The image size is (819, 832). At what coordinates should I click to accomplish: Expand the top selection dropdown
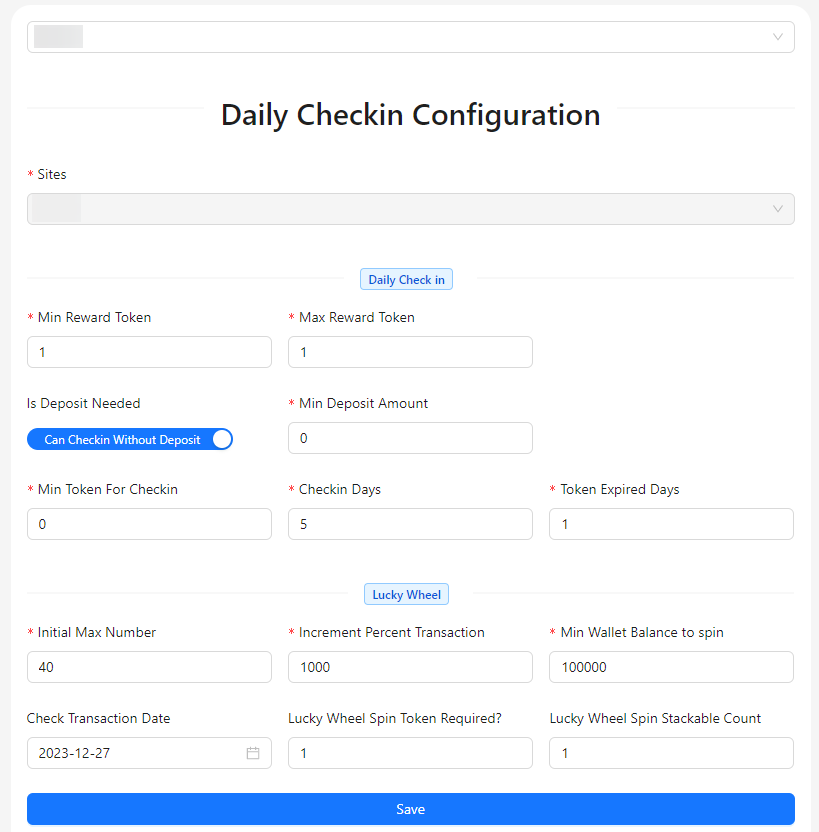410,37
